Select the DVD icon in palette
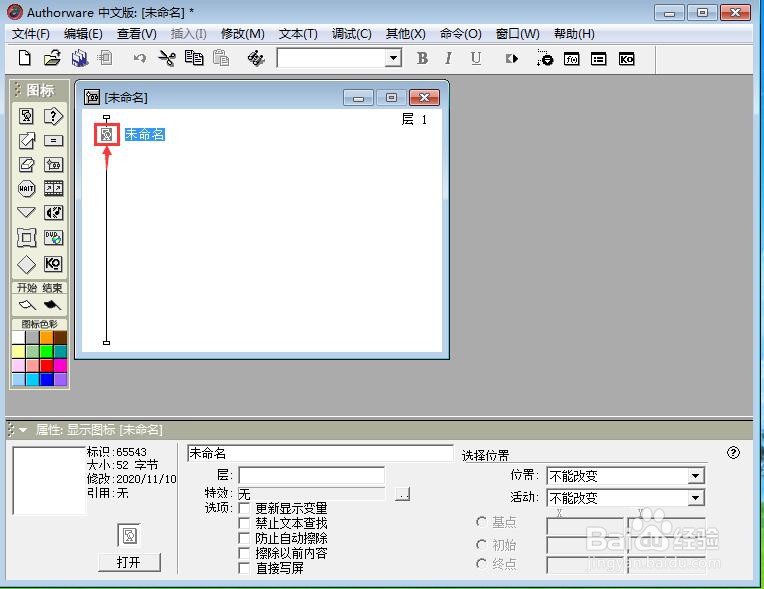This screenshot has height=589, width=764. (x=53, y=237)
